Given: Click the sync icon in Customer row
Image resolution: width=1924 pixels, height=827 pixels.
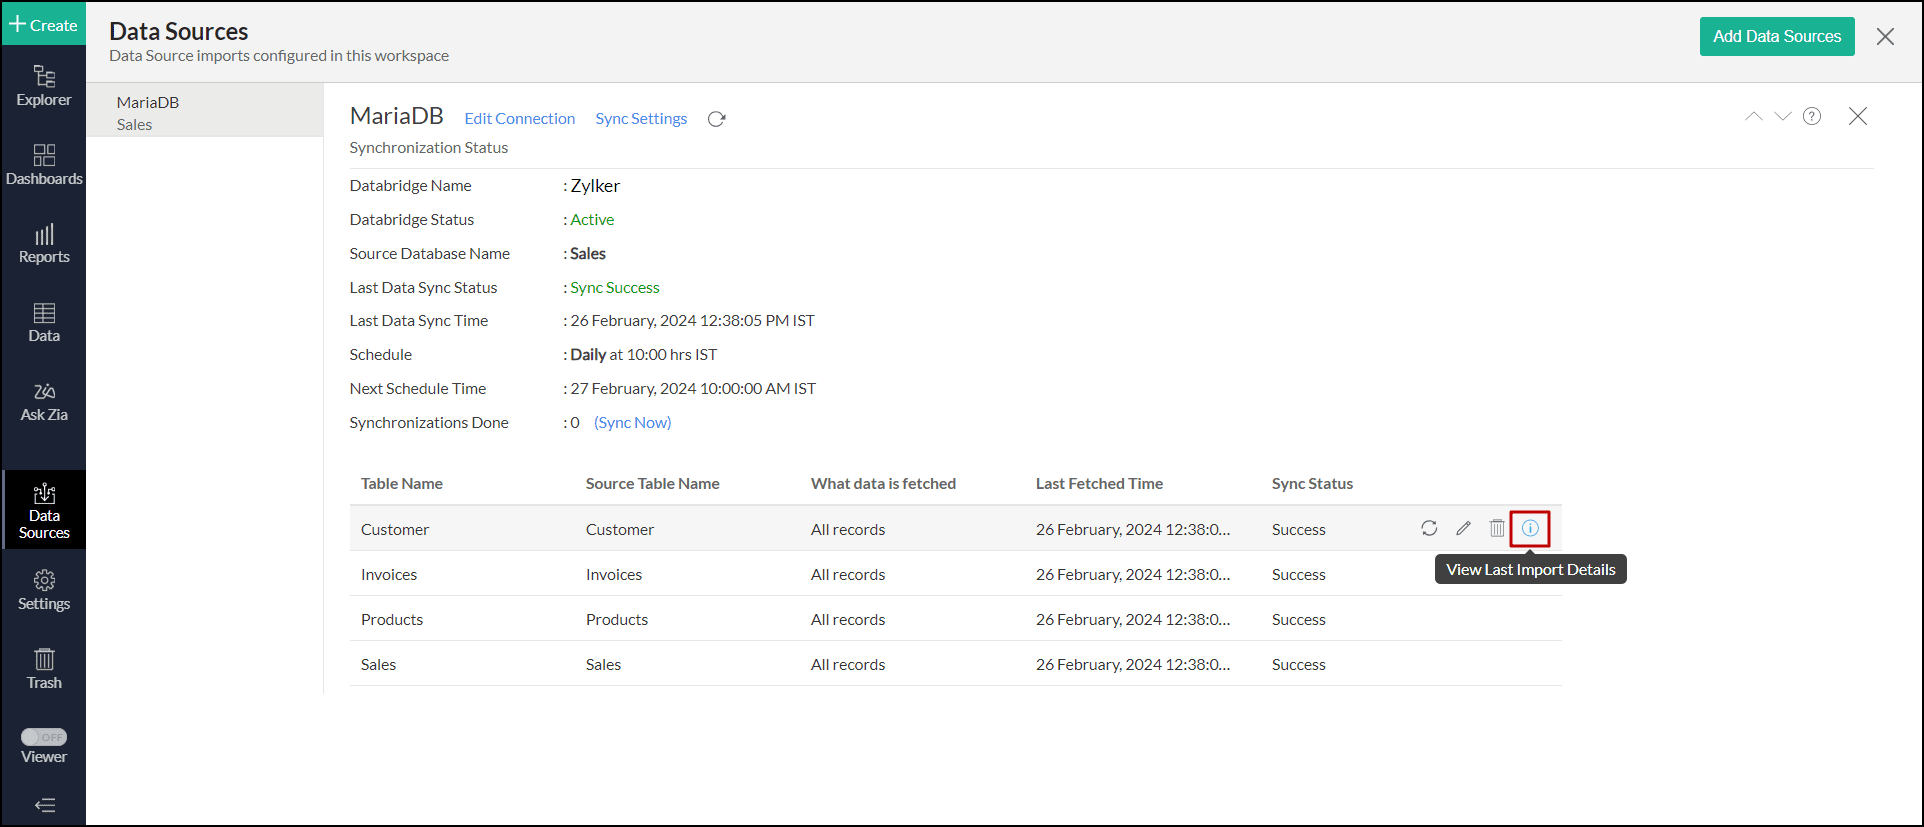Looking at the screenshot, I should pyautogui.click(x=1429, y=528).
